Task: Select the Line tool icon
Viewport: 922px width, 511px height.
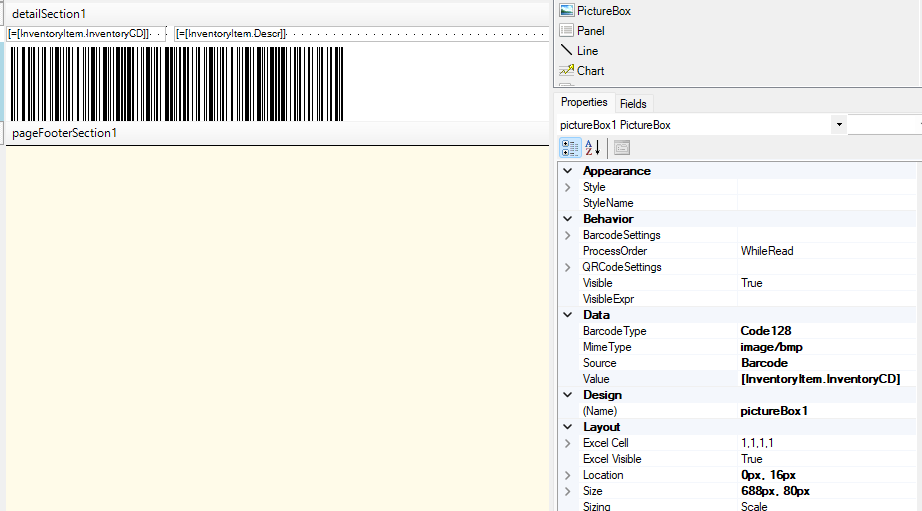Action: 566,51
